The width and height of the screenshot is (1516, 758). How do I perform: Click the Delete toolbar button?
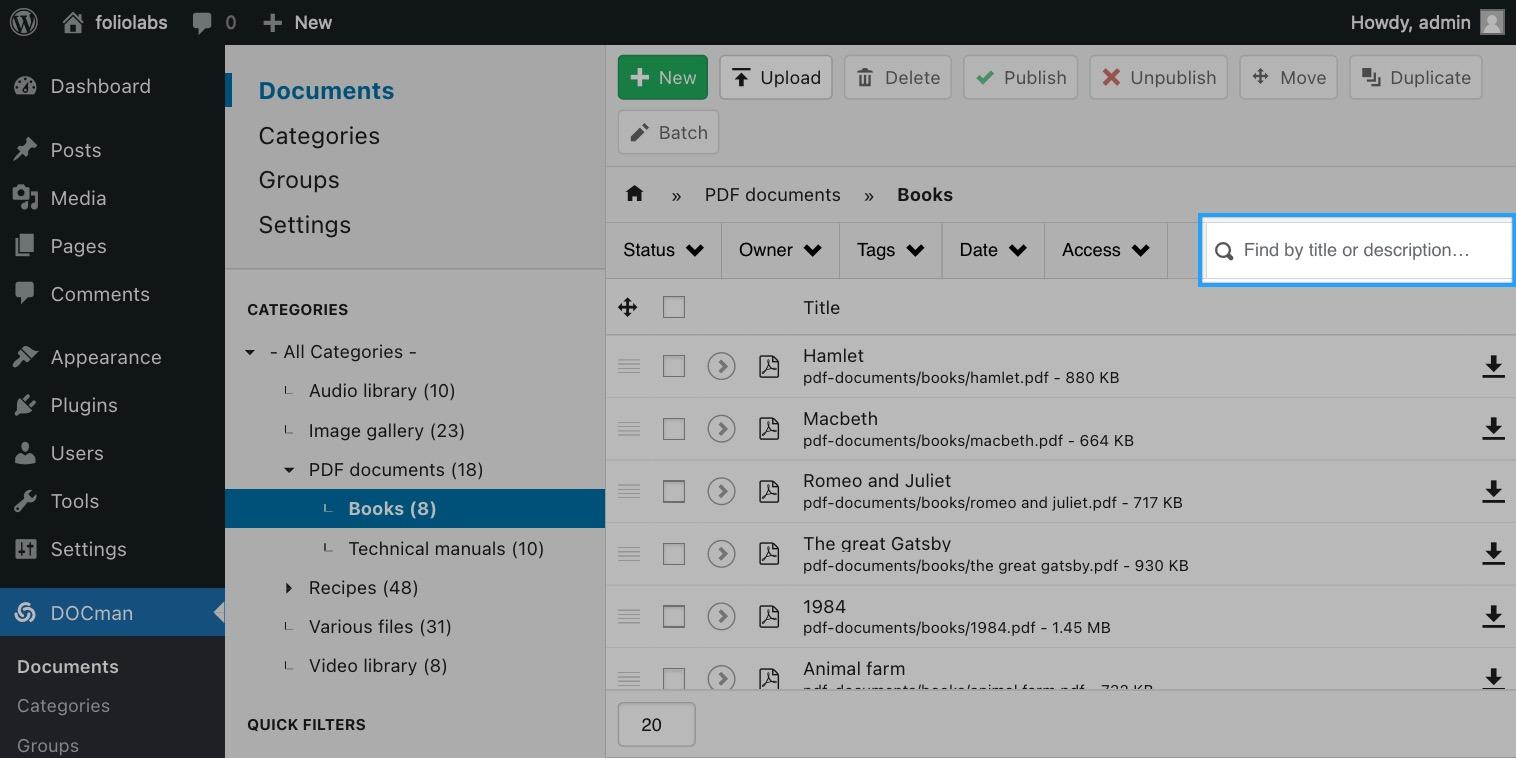click(898, 77)
